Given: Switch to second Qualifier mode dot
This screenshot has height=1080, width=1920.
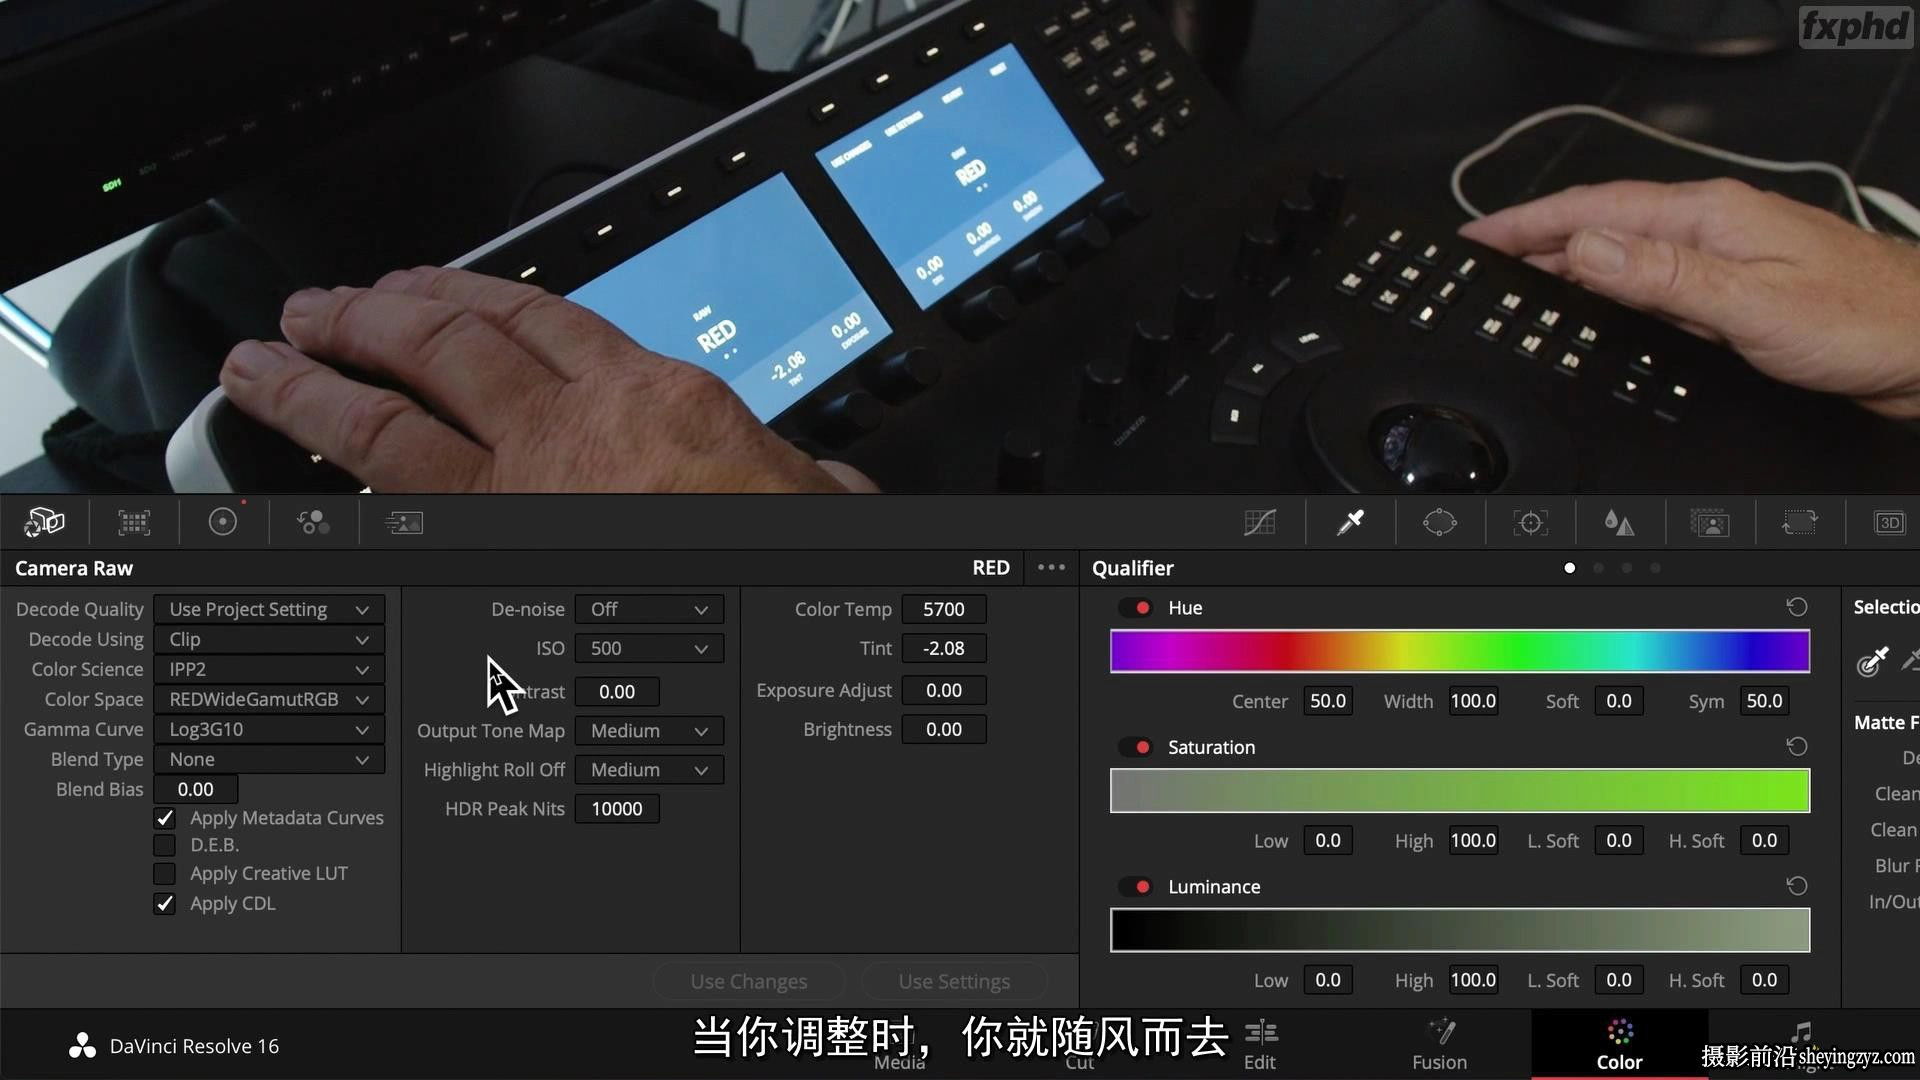Looking at the screenshot, I should [1598, 568].
